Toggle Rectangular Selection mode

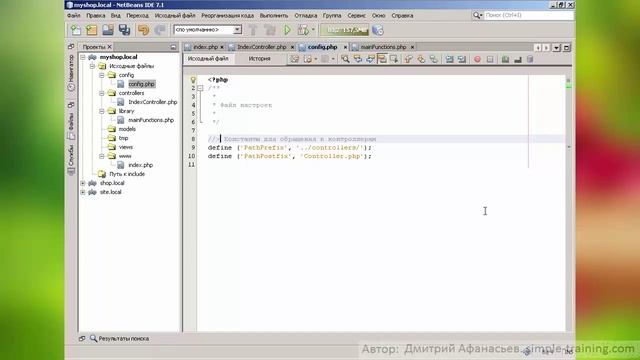(394, 59)
